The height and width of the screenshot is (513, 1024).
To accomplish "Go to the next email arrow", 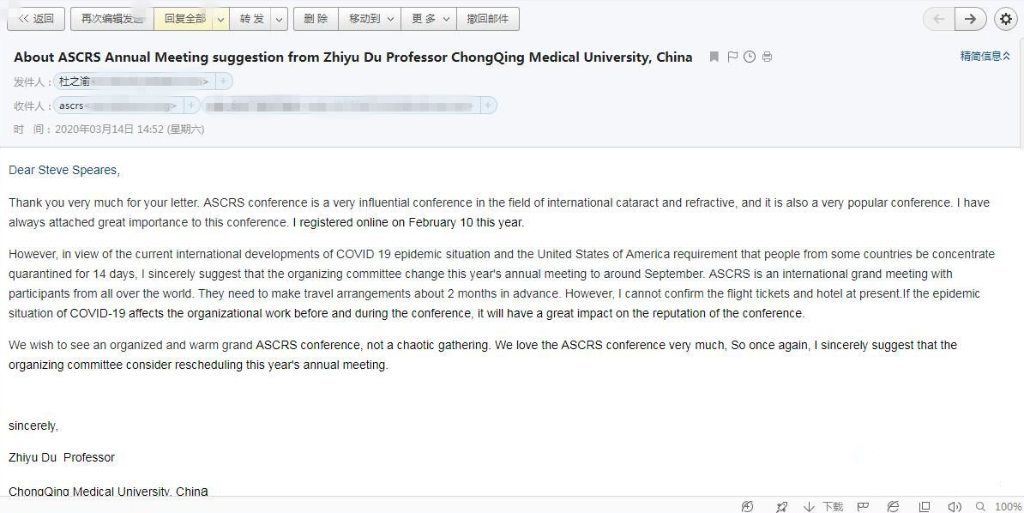I will [970, 19].
